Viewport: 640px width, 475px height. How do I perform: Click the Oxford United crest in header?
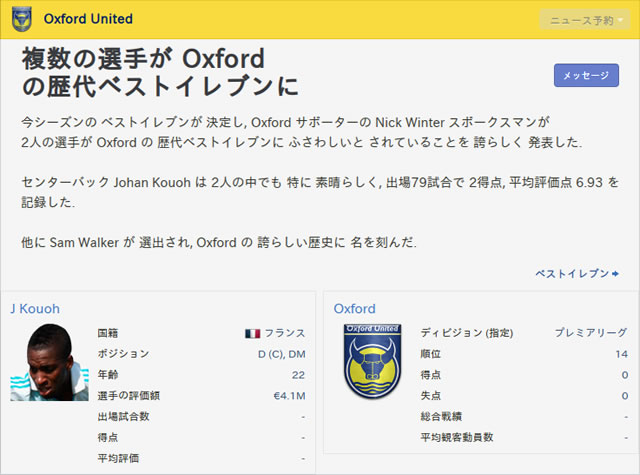[22, 19]
